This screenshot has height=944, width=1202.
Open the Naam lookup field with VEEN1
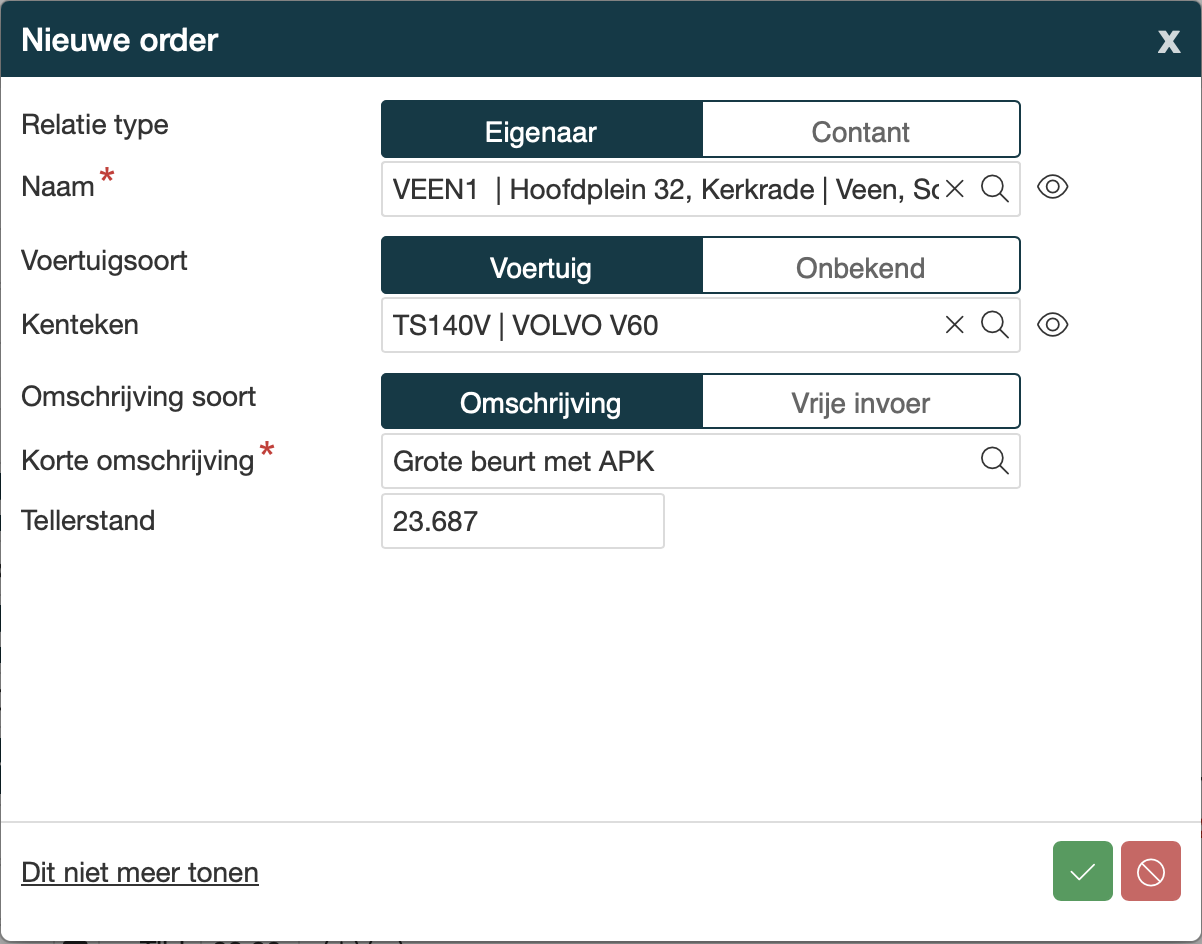660,189
